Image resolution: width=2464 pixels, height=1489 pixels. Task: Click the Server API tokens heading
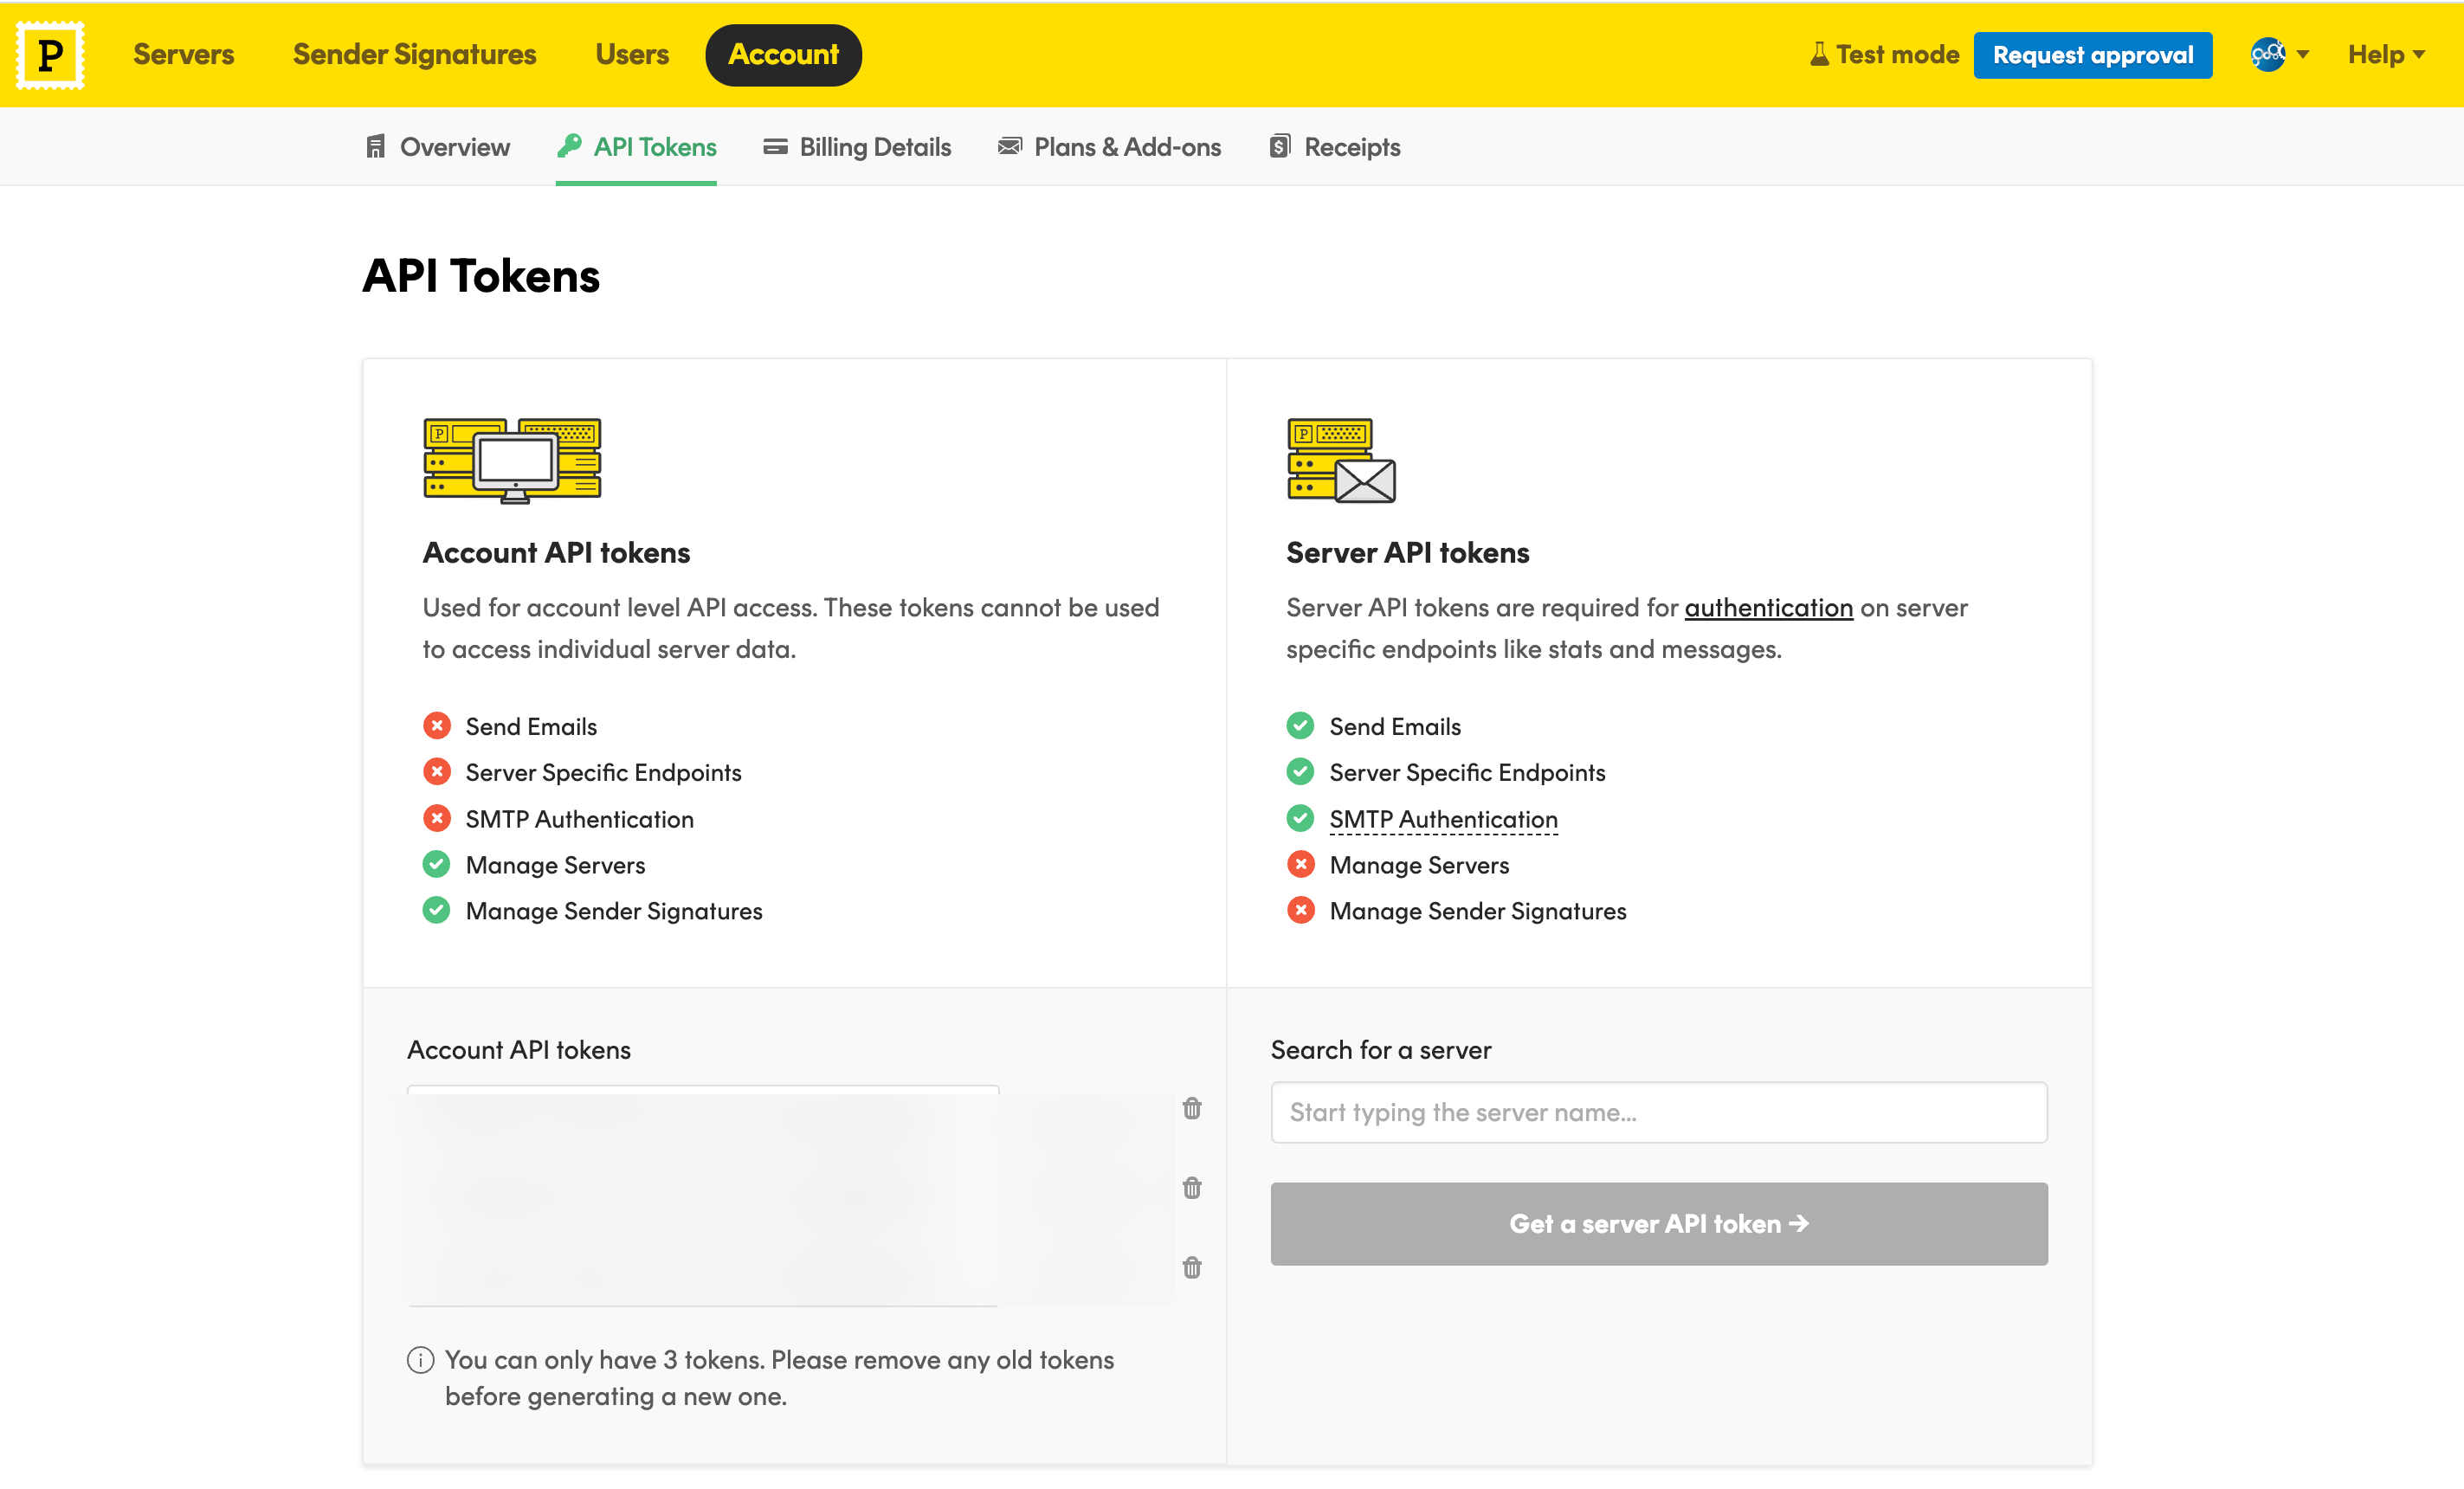point(1407,552)
